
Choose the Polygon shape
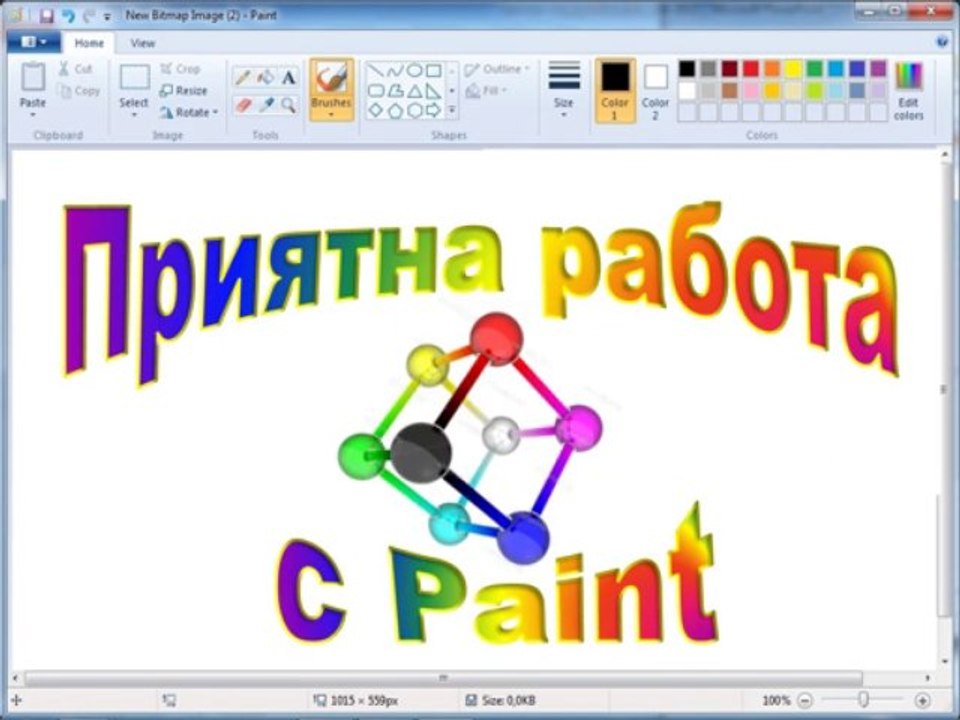coord(395,91)
